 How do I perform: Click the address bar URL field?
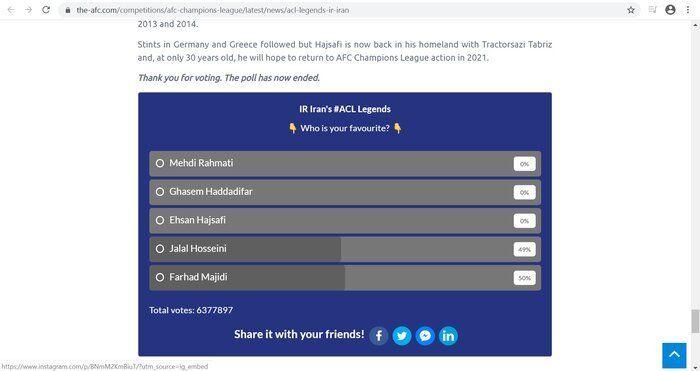[348, 10]
